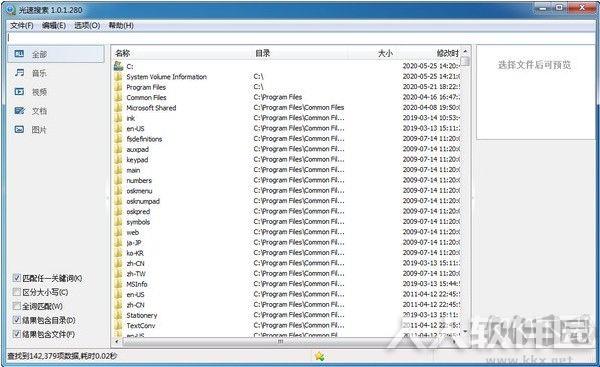
Task: Select the 图片 picture category icon
Action: pyautogui.click(x=20, y=130)
